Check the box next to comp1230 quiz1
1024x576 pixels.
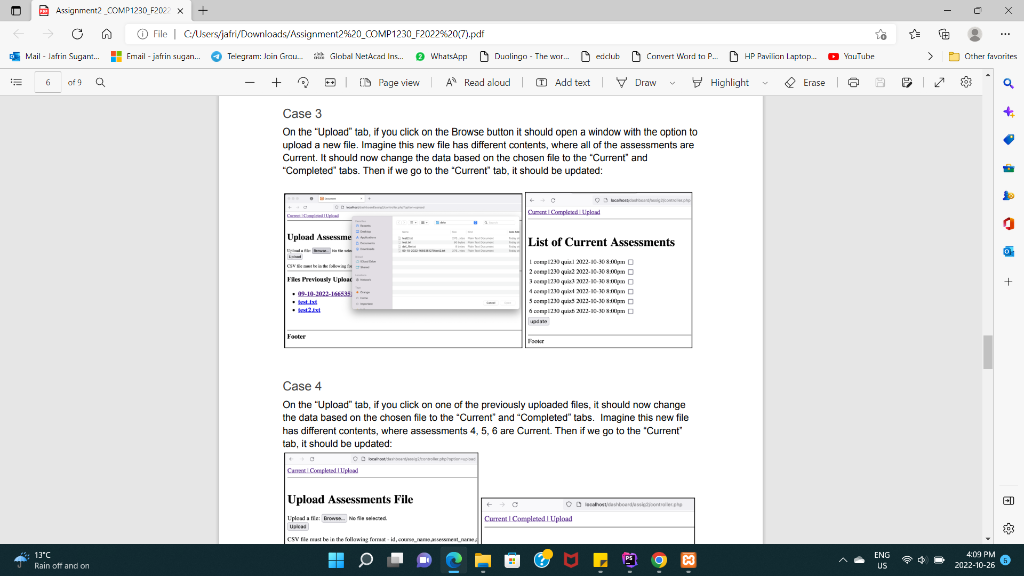(x=631, y=262)
